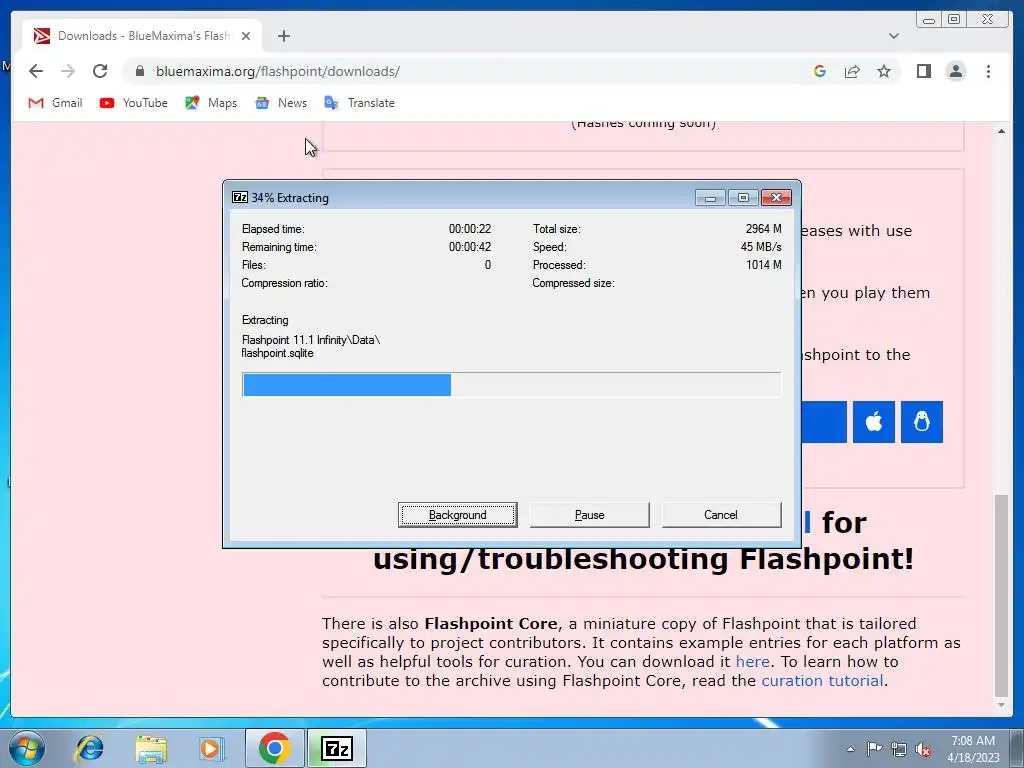
Task: Open volume tray icon
Action: click(923, 749)
